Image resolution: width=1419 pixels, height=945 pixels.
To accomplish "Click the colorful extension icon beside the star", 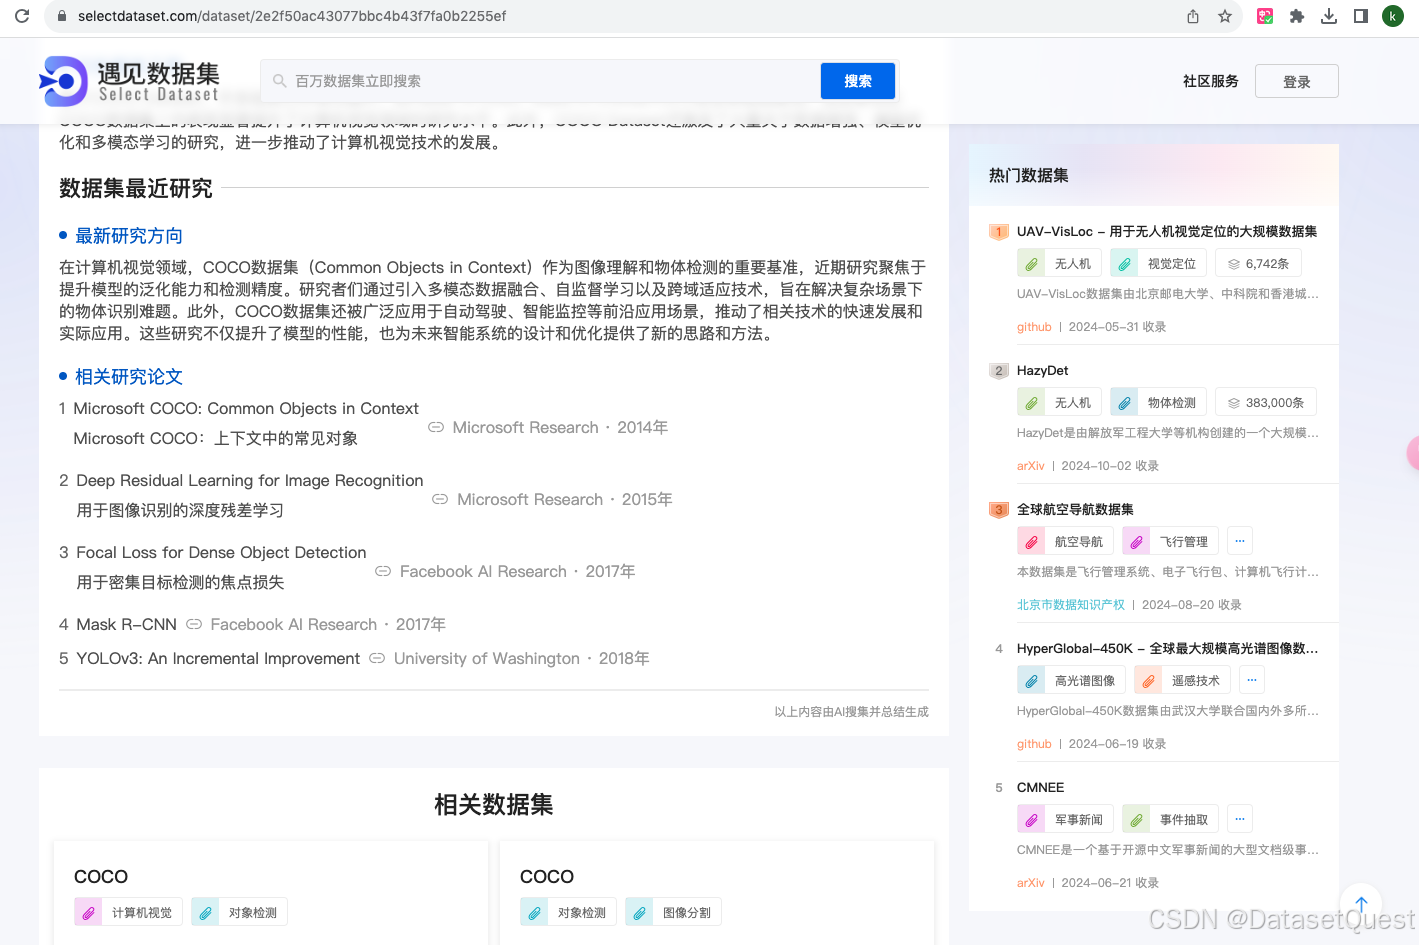I will 1265,16.
